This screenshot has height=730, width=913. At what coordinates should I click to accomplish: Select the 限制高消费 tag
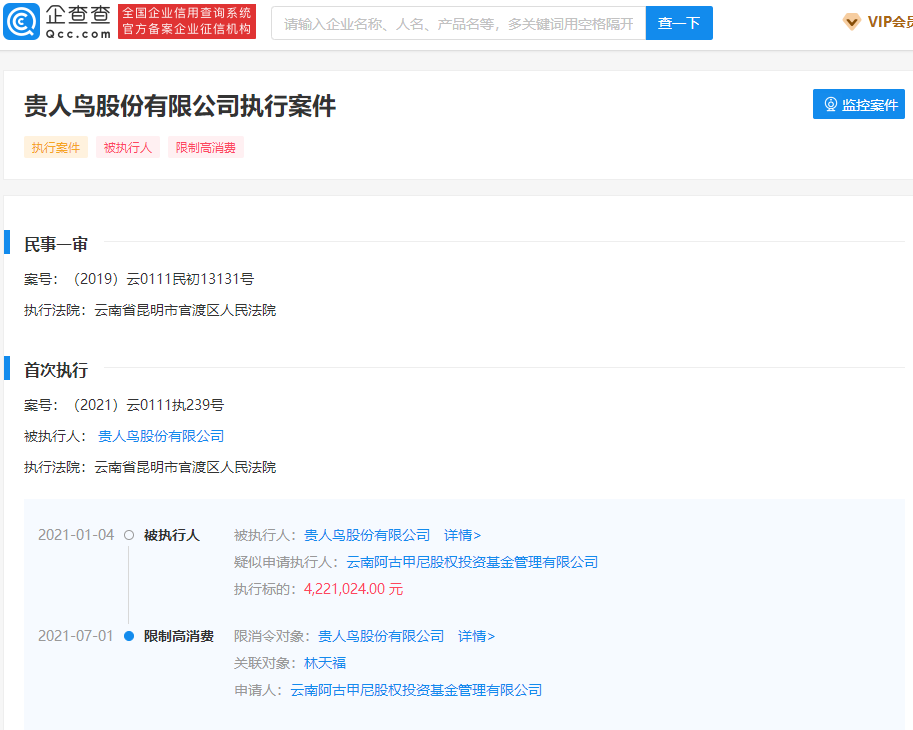pyautogui.click(x=206, y=148)
